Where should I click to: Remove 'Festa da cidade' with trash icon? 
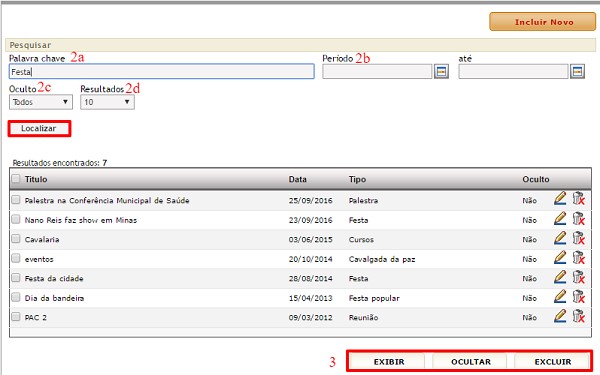click(579, 277)
